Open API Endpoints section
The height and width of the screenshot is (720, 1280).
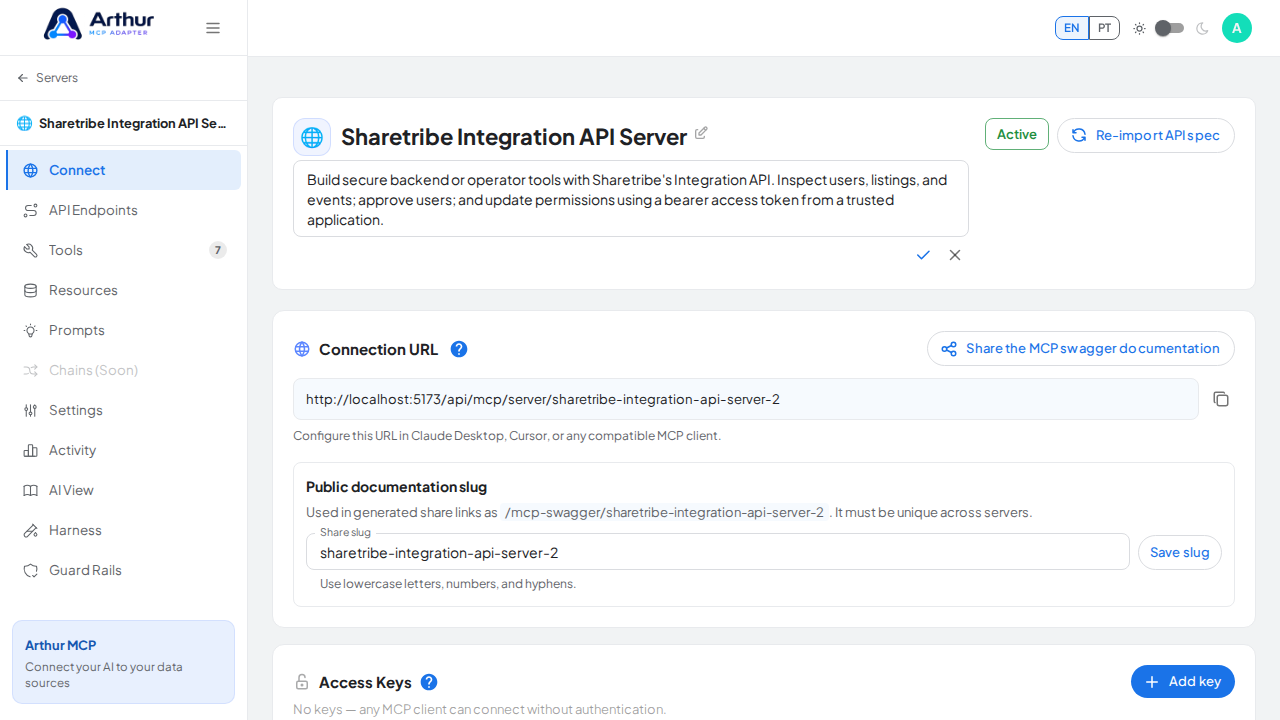[x=123, y=210]
